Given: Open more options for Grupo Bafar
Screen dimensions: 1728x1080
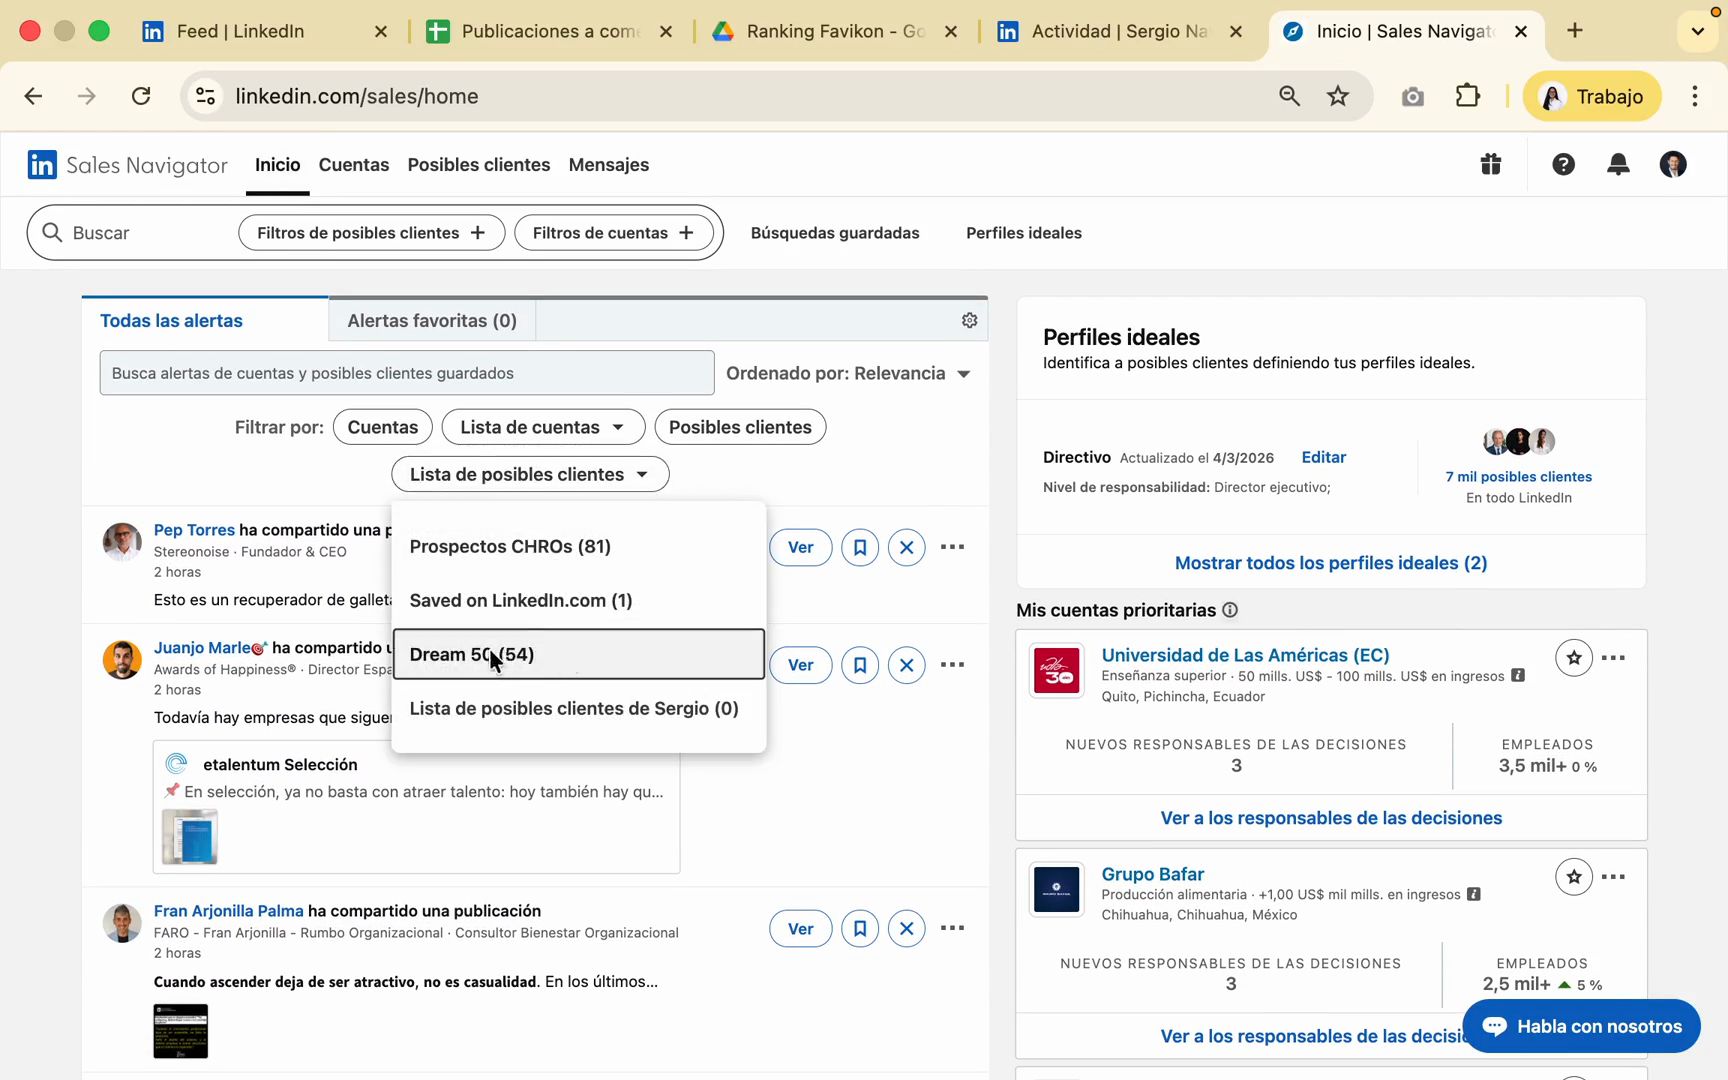Looking at the screenshot, I should pyautogui.click(x=1614, y=877).
